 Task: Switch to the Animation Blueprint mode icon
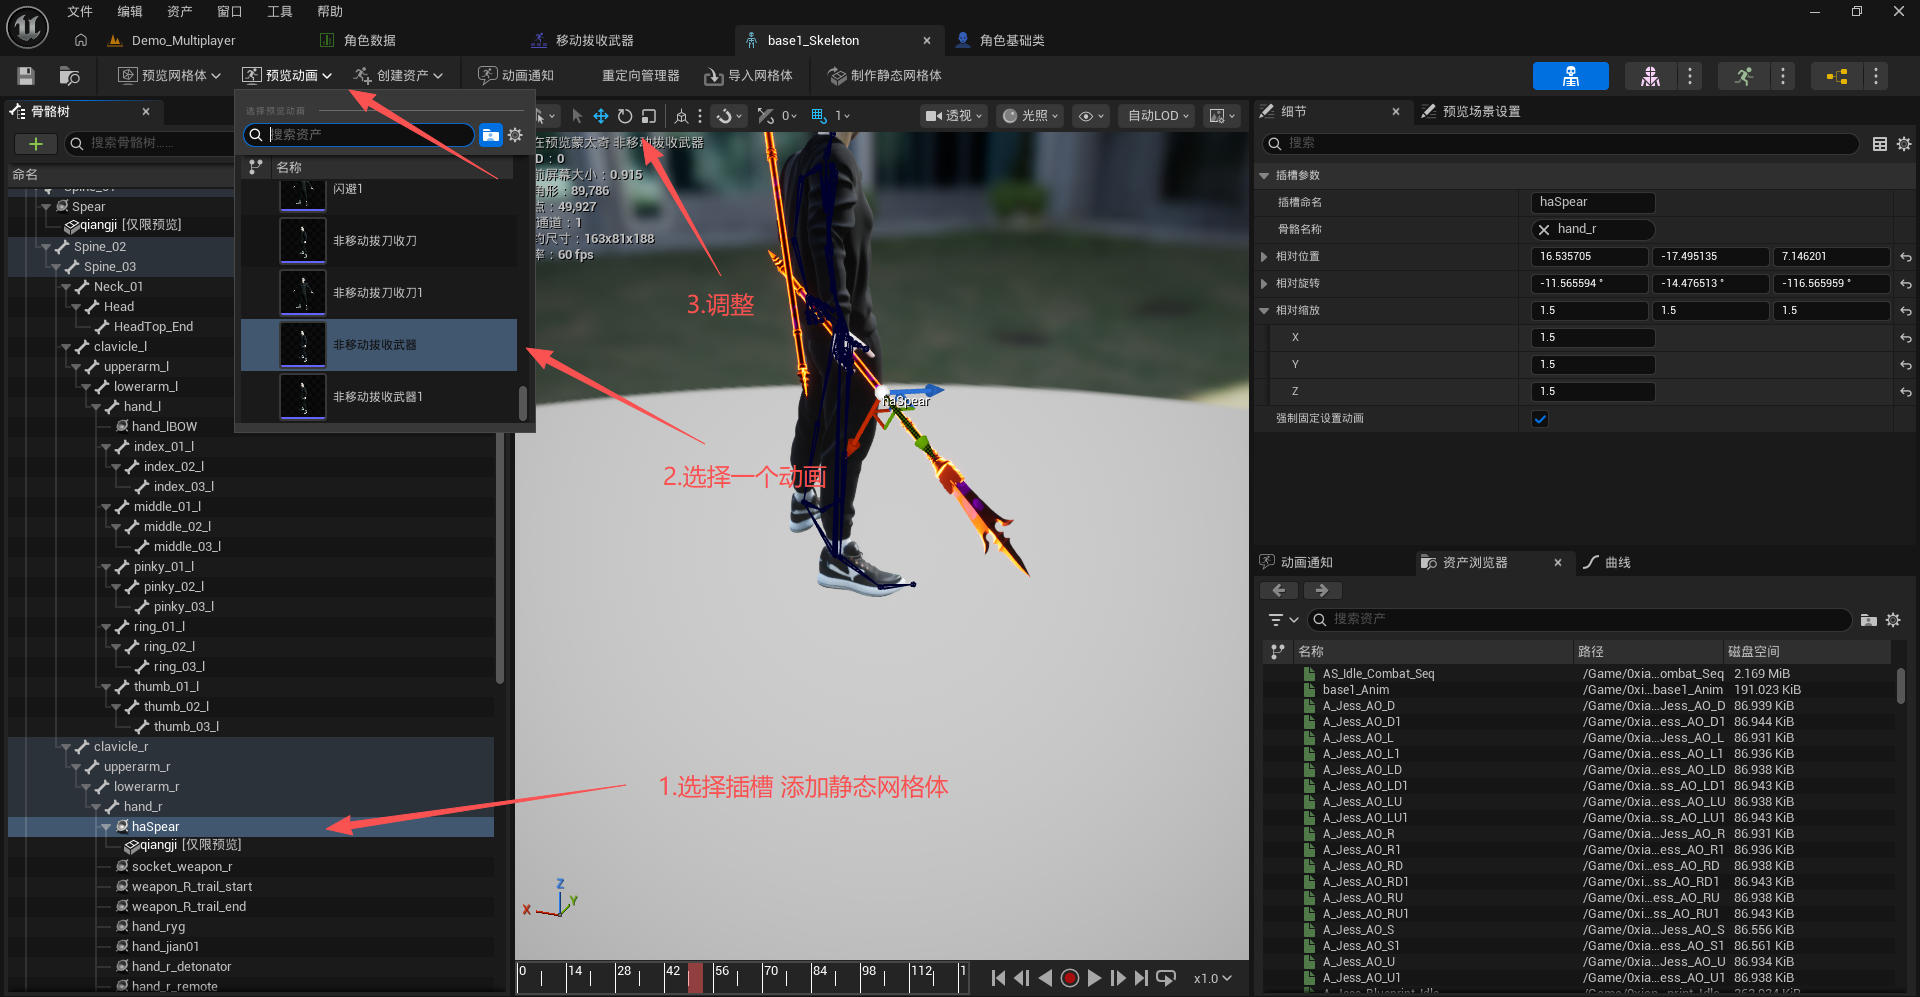(1837, 76)
